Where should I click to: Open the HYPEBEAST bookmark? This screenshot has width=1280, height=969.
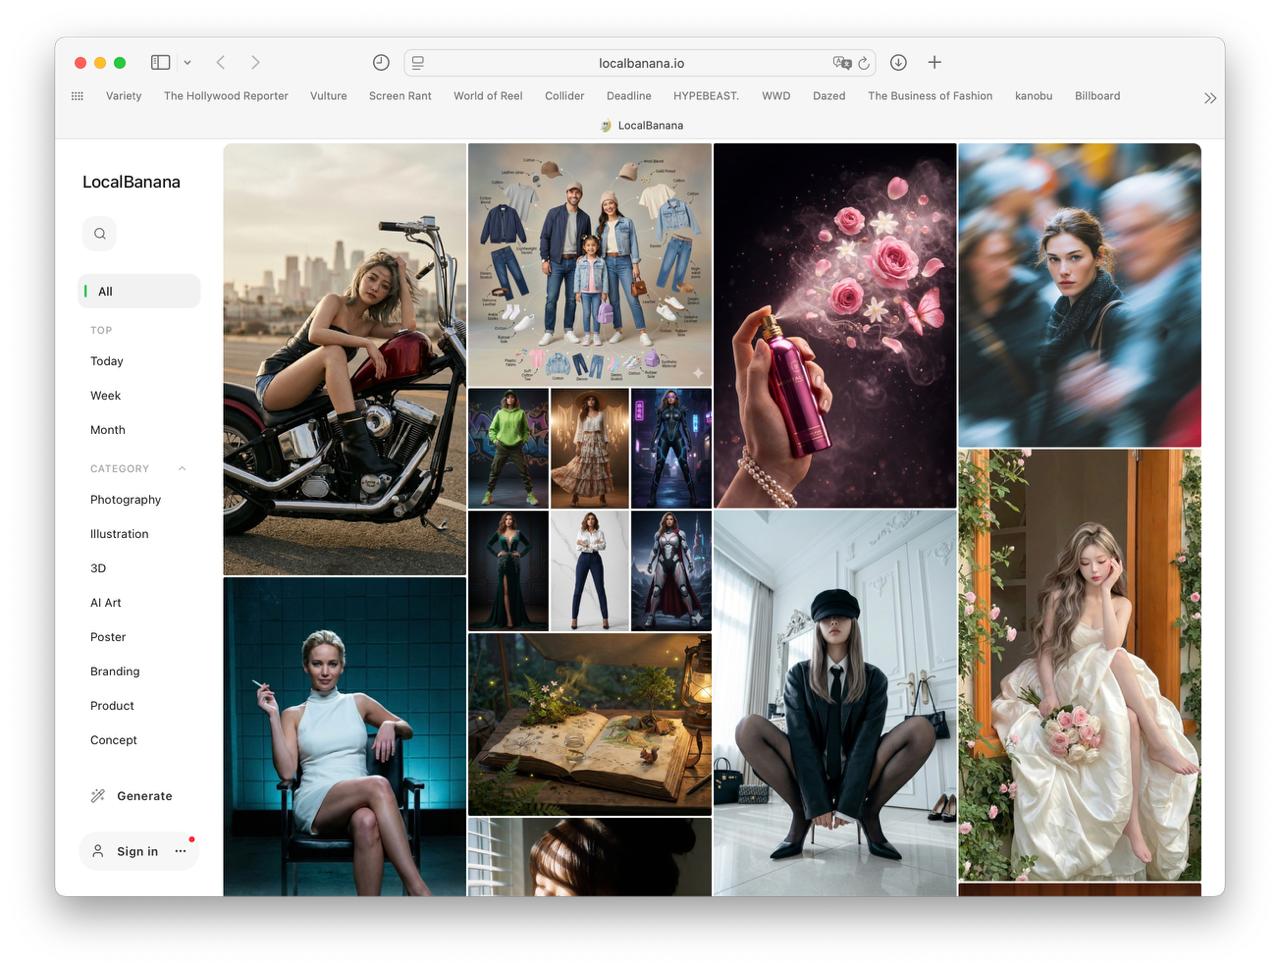[705, 96]
